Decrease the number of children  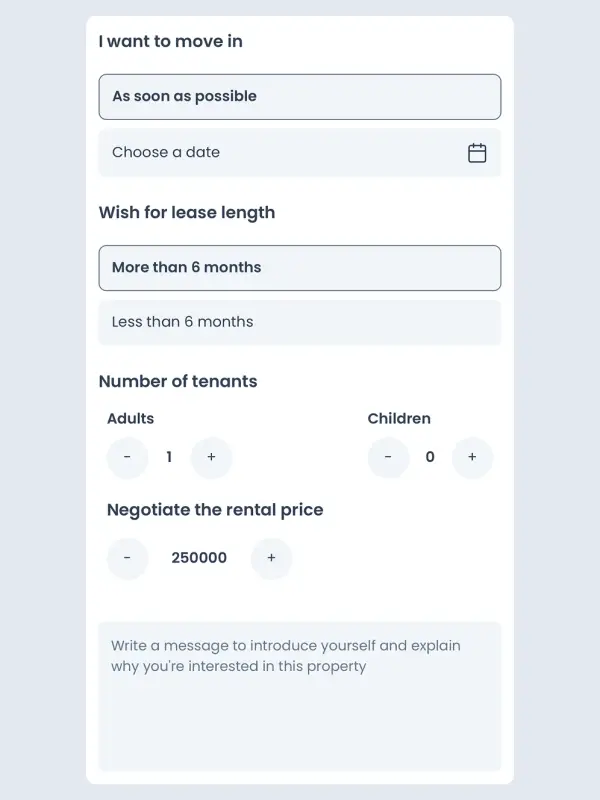point(388,458)
